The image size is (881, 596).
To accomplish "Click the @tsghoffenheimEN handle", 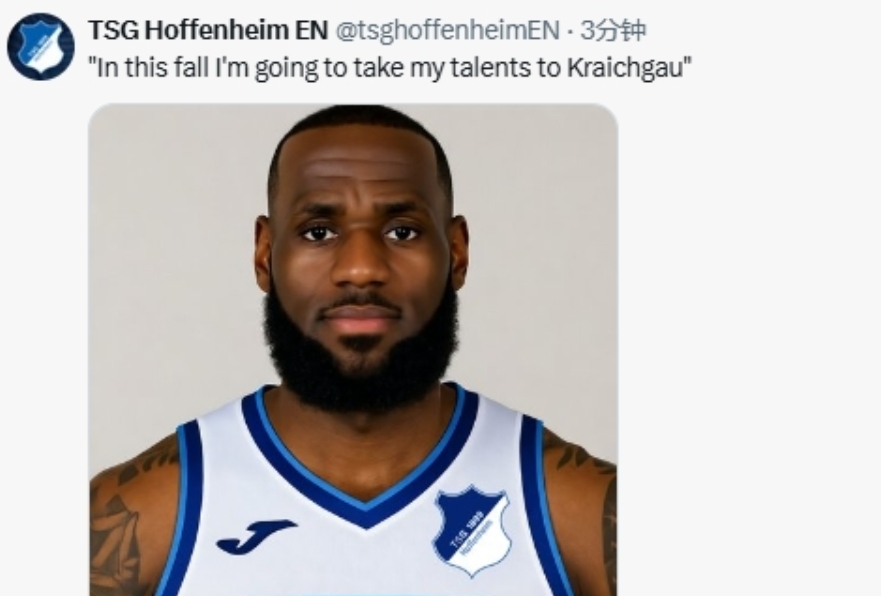I will pos(446,30).
